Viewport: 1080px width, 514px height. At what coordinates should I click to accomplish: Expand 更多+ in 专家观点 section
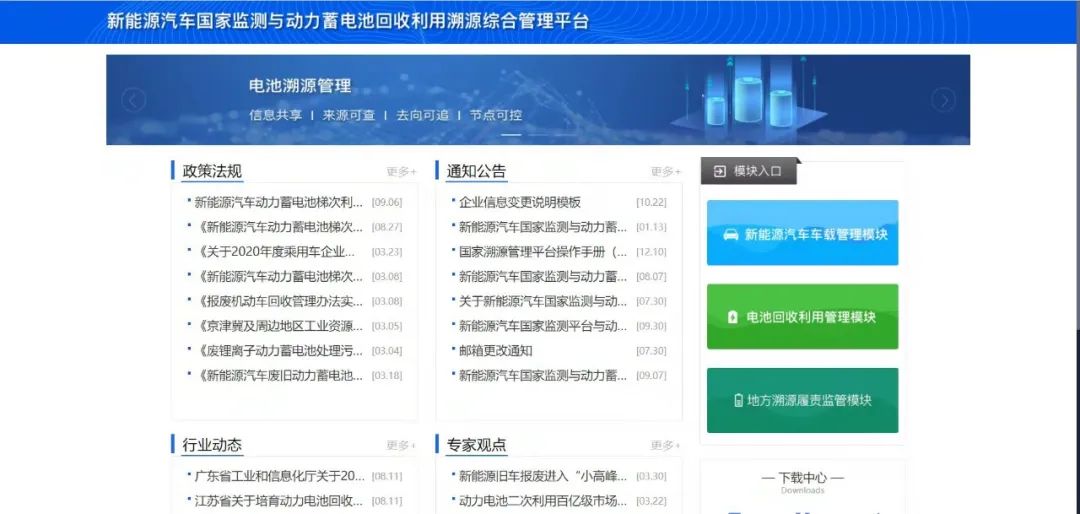tap(665, 446)
